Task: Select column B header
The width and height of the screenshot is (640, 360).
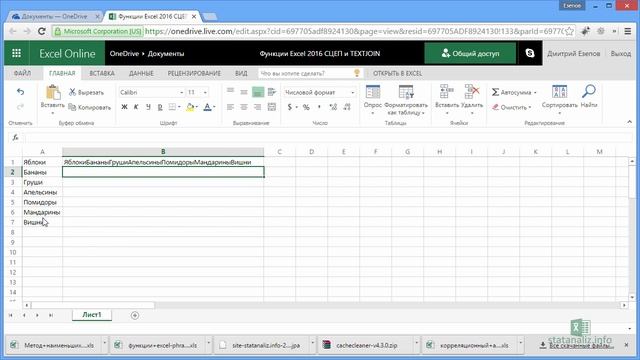Action: pyautogui.click(x=163, y=151)
